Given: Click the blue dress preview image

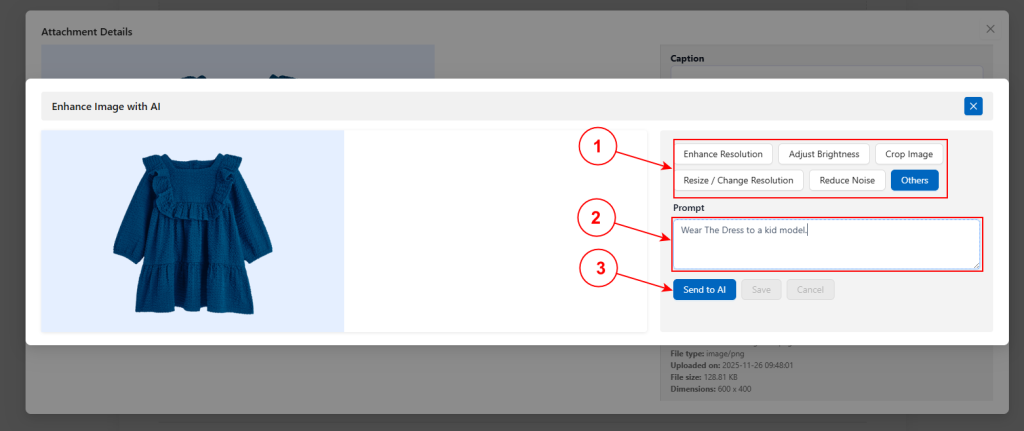Looking at the screenshot, I should tap(193, 231).
